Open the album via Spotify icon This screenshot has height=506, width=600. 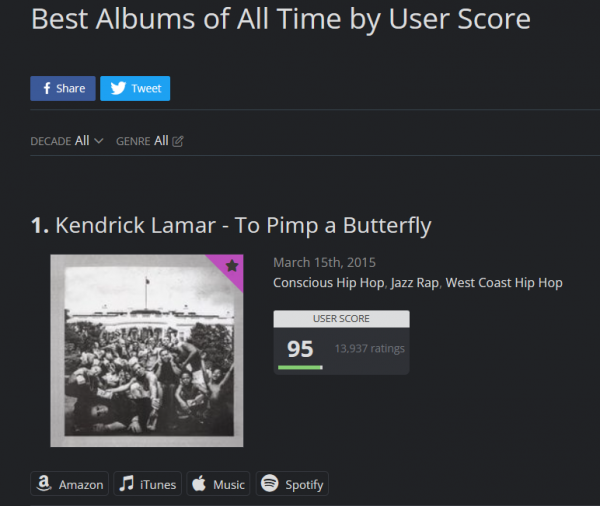click(x=269, y=484)
